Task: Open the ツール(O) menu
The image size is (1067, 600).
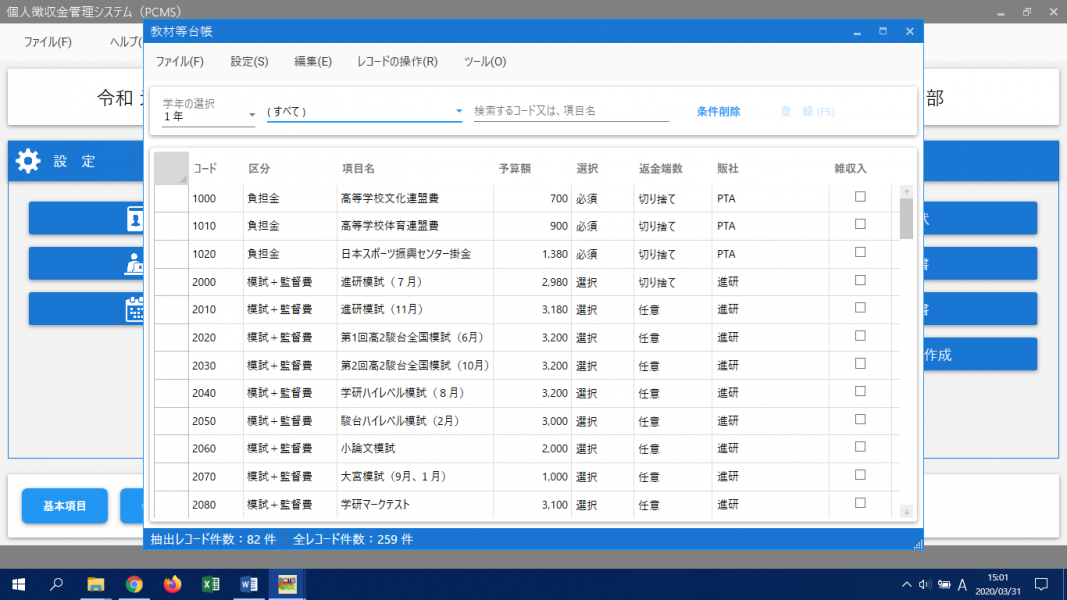Action: pos(485,62)
